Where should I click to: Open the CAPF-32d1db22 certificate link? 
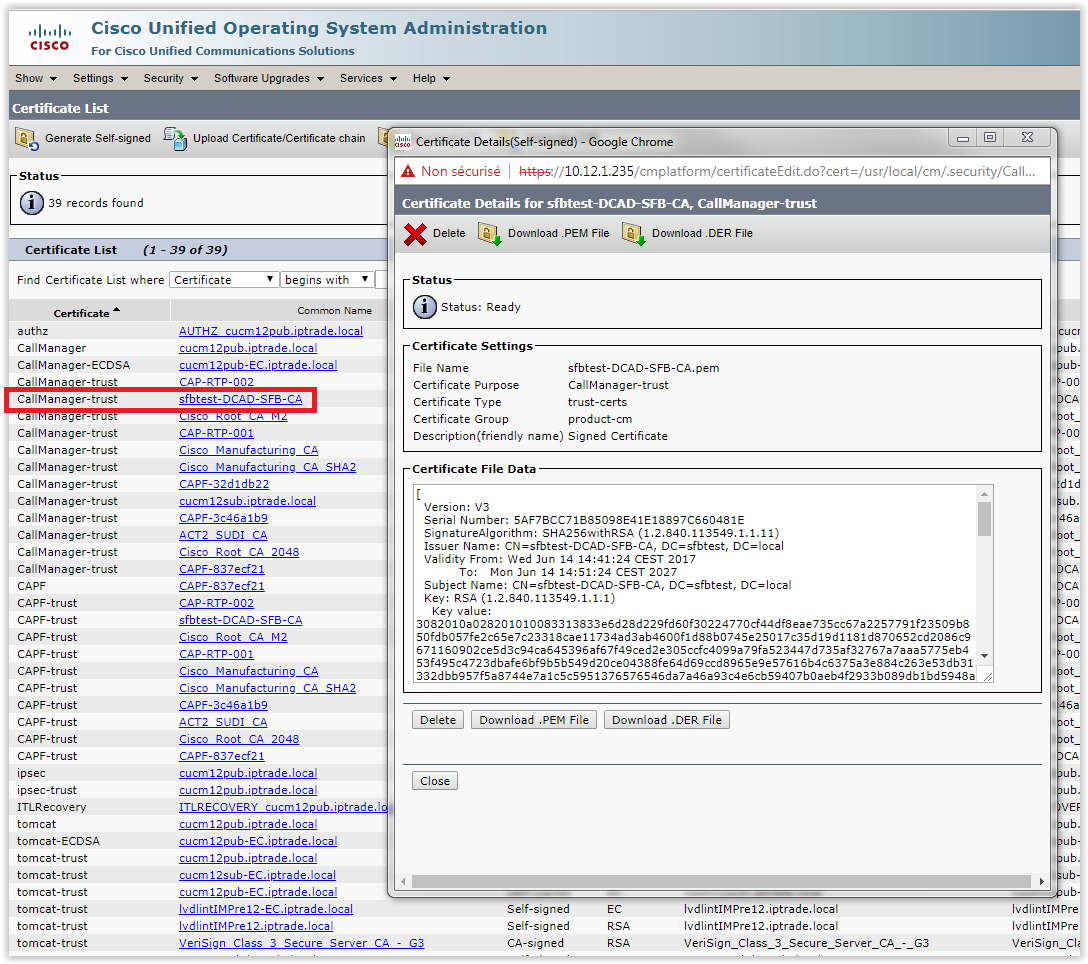224,484
